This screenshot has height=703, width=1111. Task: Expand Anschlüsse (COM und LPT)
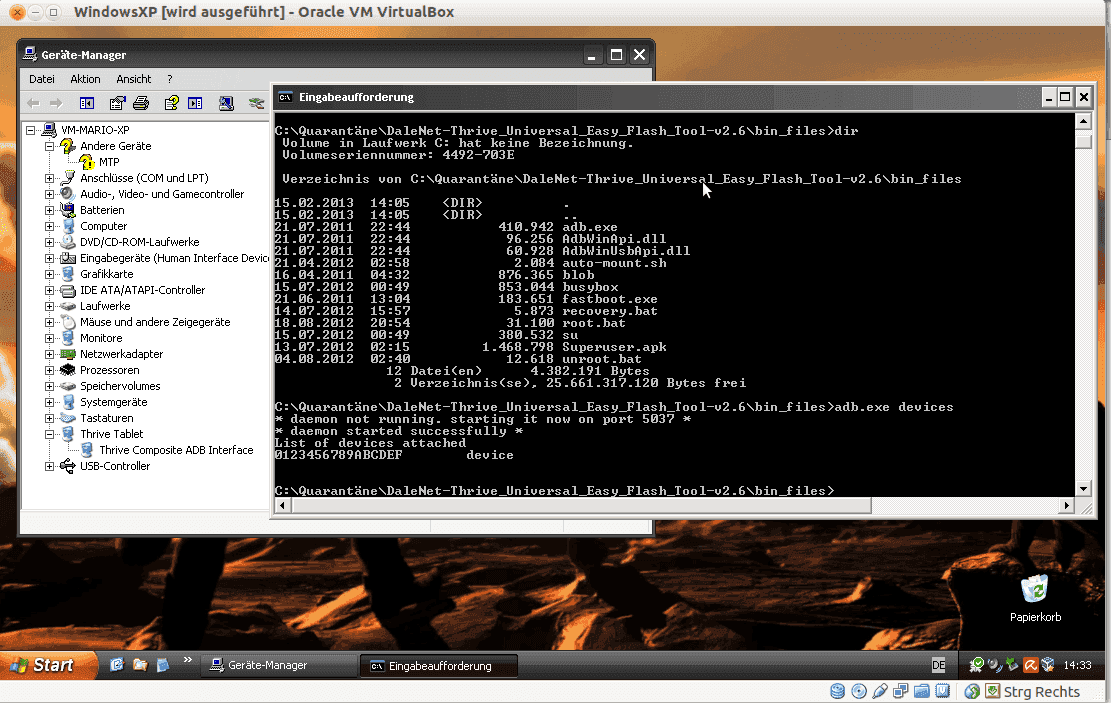(x=49, y=179)
